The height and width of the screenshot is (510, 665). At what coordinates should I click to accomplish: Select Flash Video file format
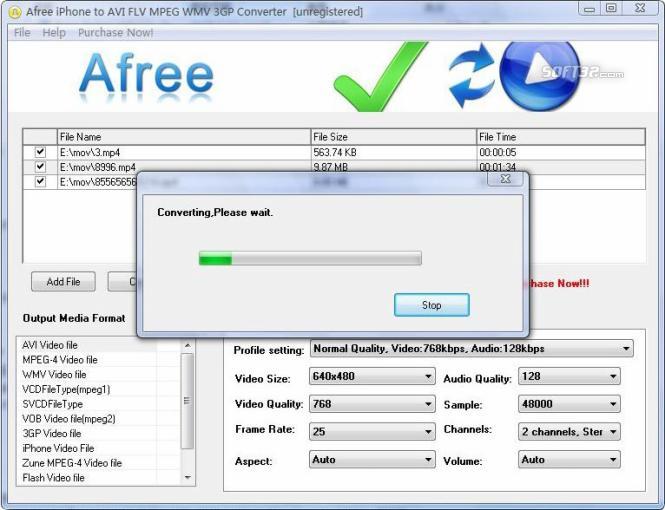(x=53, y=478)
